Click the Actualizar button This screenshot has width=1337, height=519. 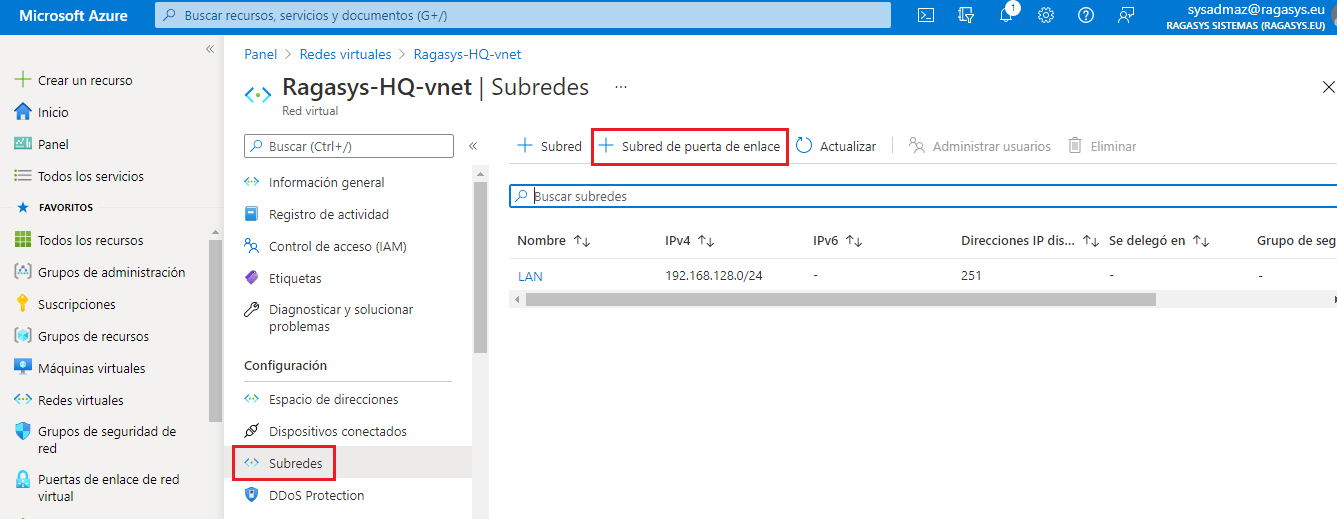pos(836,146)
